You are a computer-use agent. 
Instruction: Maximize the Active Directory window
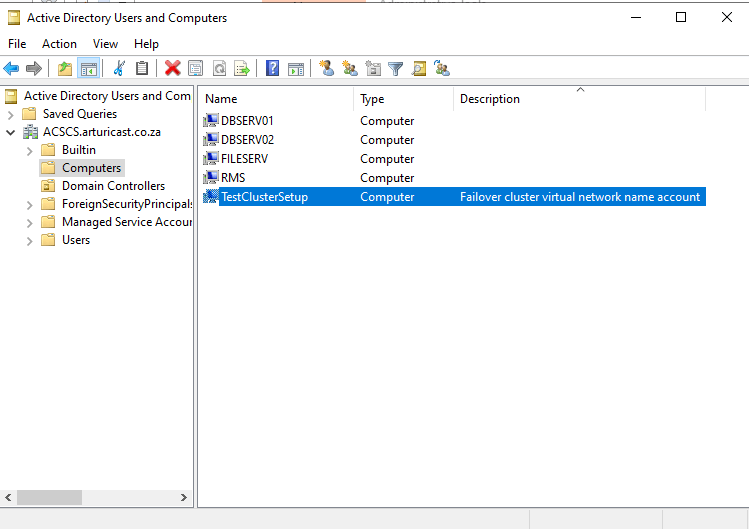681,17
